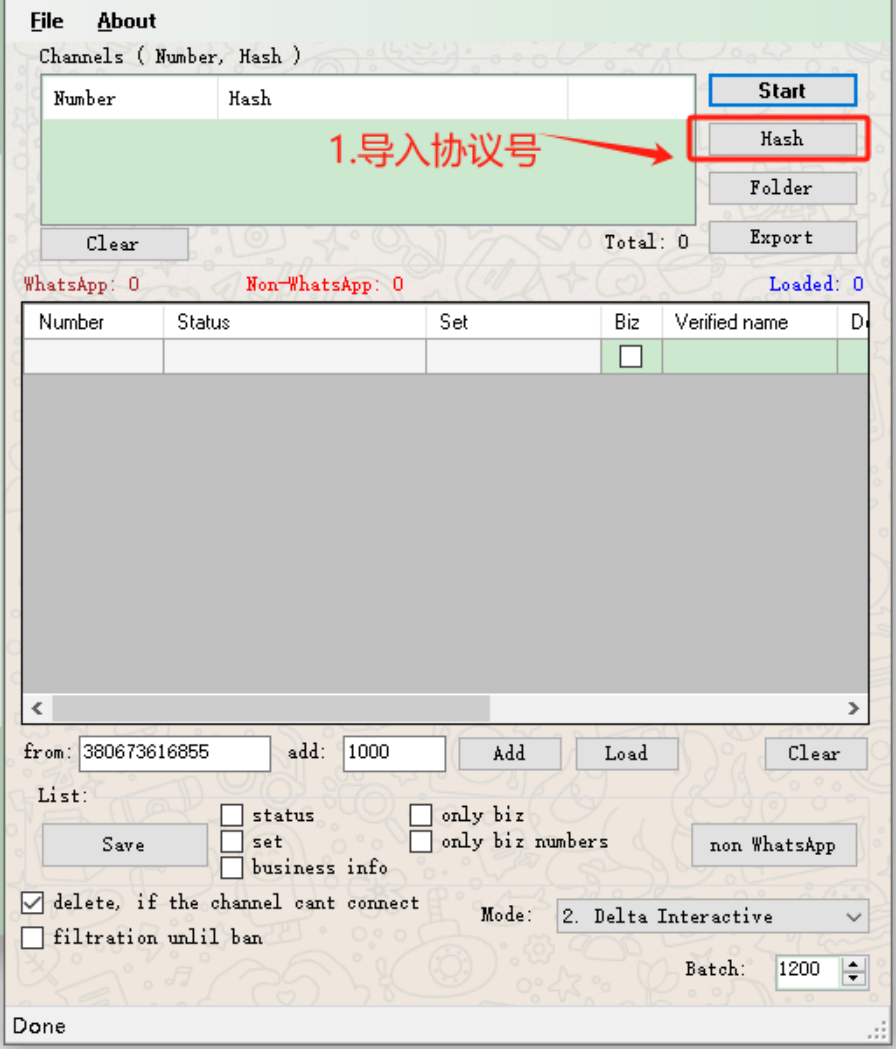Click the Export button
This screenshot has width=896, height=1049.
(782, 237)
